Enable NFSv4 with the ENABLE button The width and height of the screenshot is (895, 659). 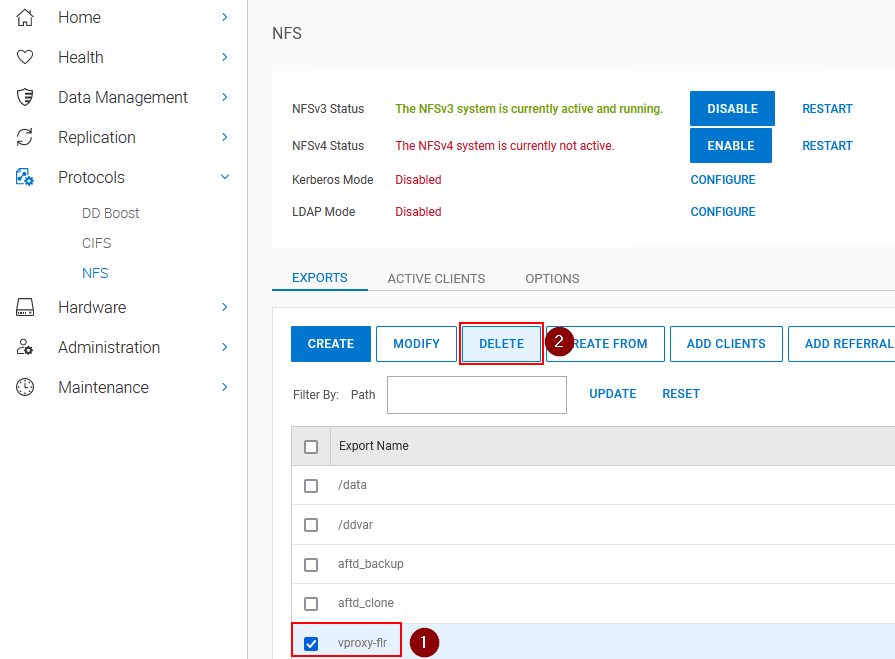point(731,145)
